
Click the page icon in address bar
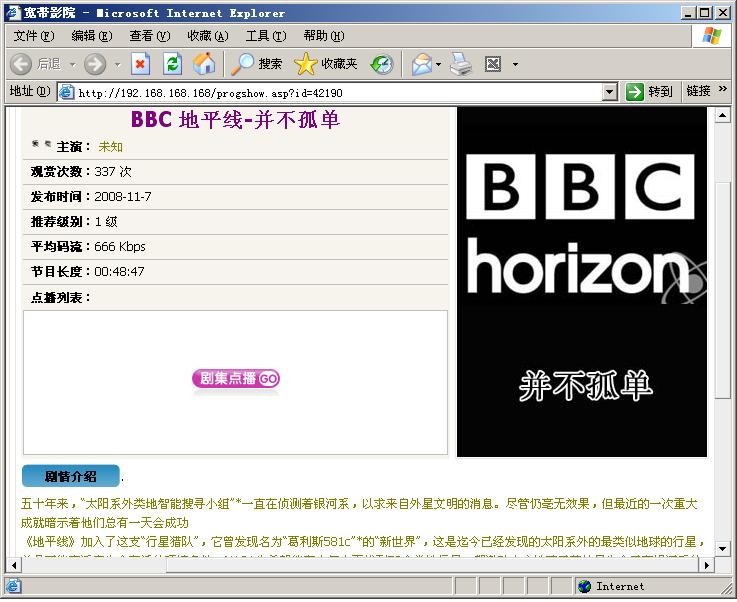pyautogui.click(x=66, y=92)
